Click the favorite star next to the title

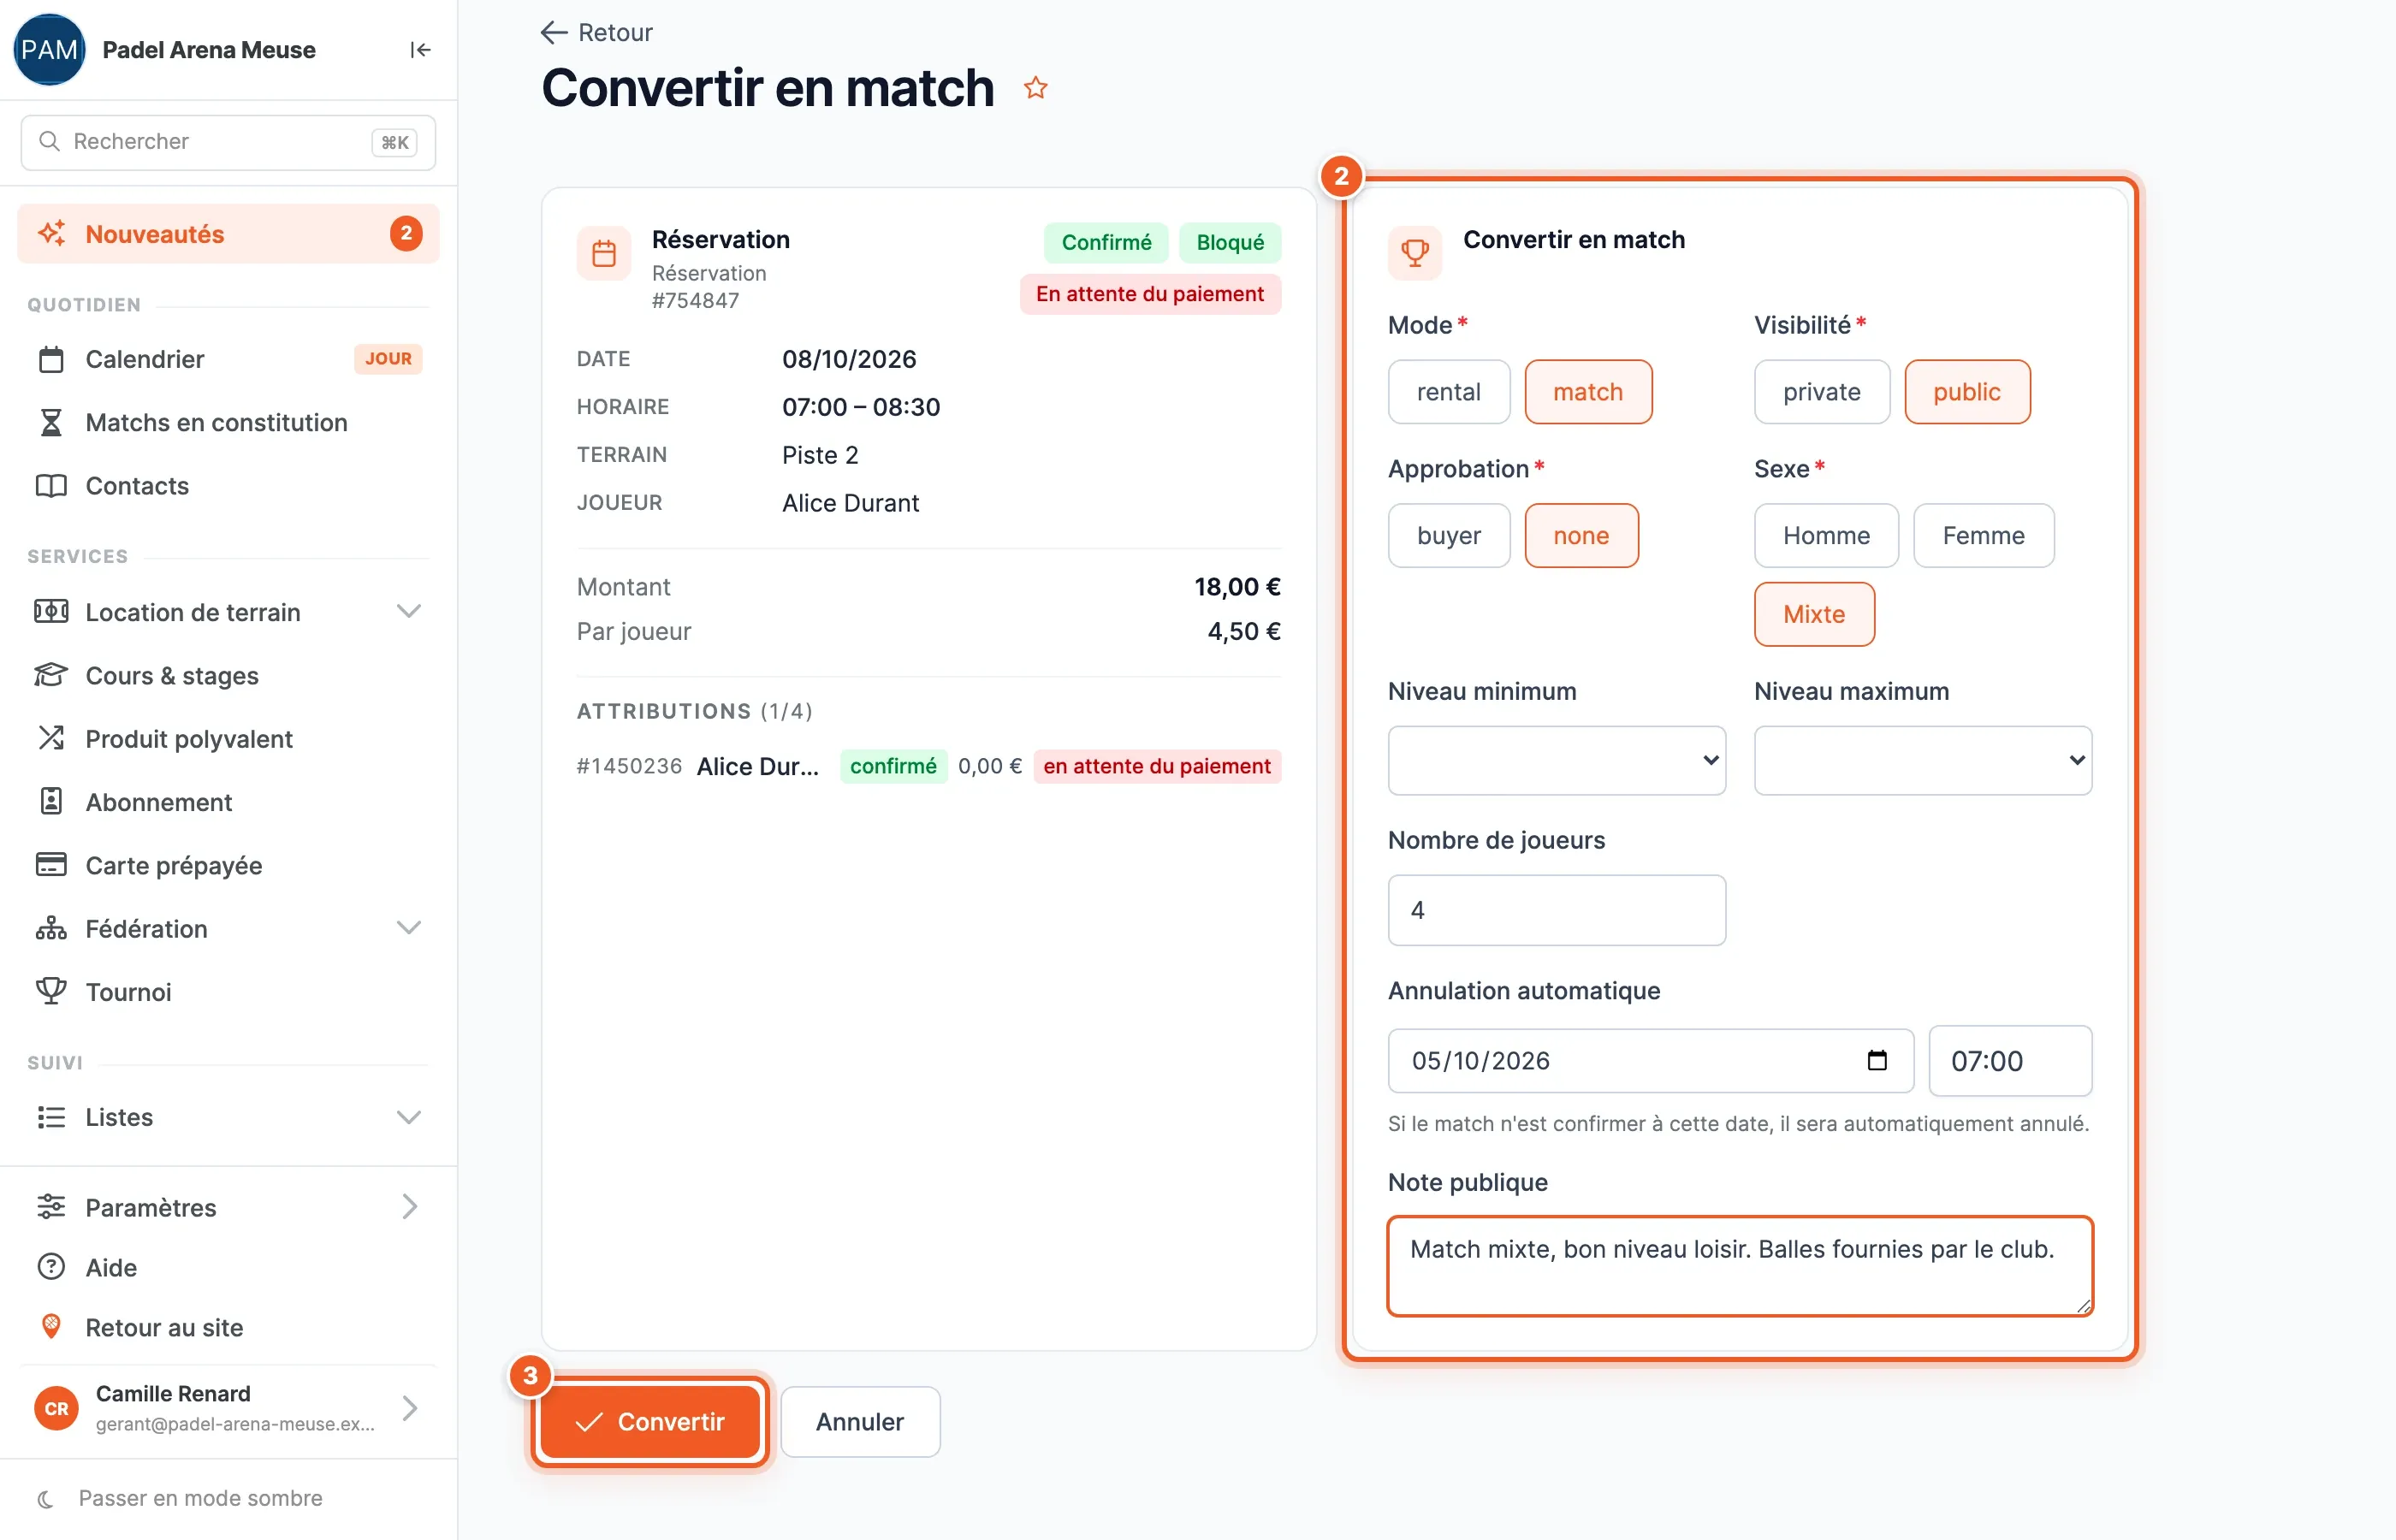(x=1035, y=88)
